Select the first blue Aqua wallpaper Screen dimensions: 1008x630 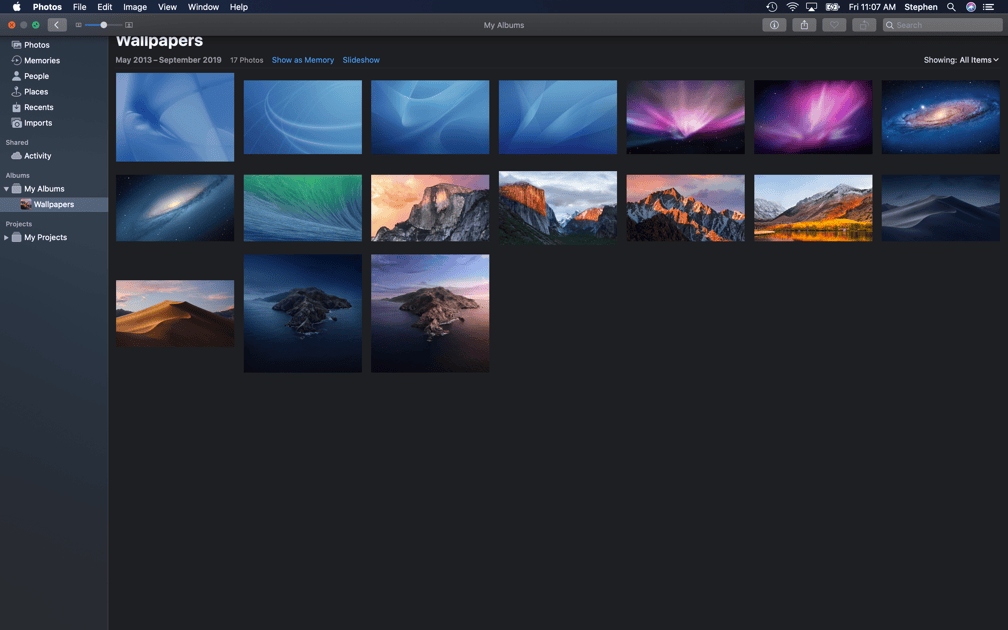click(175, 117)
